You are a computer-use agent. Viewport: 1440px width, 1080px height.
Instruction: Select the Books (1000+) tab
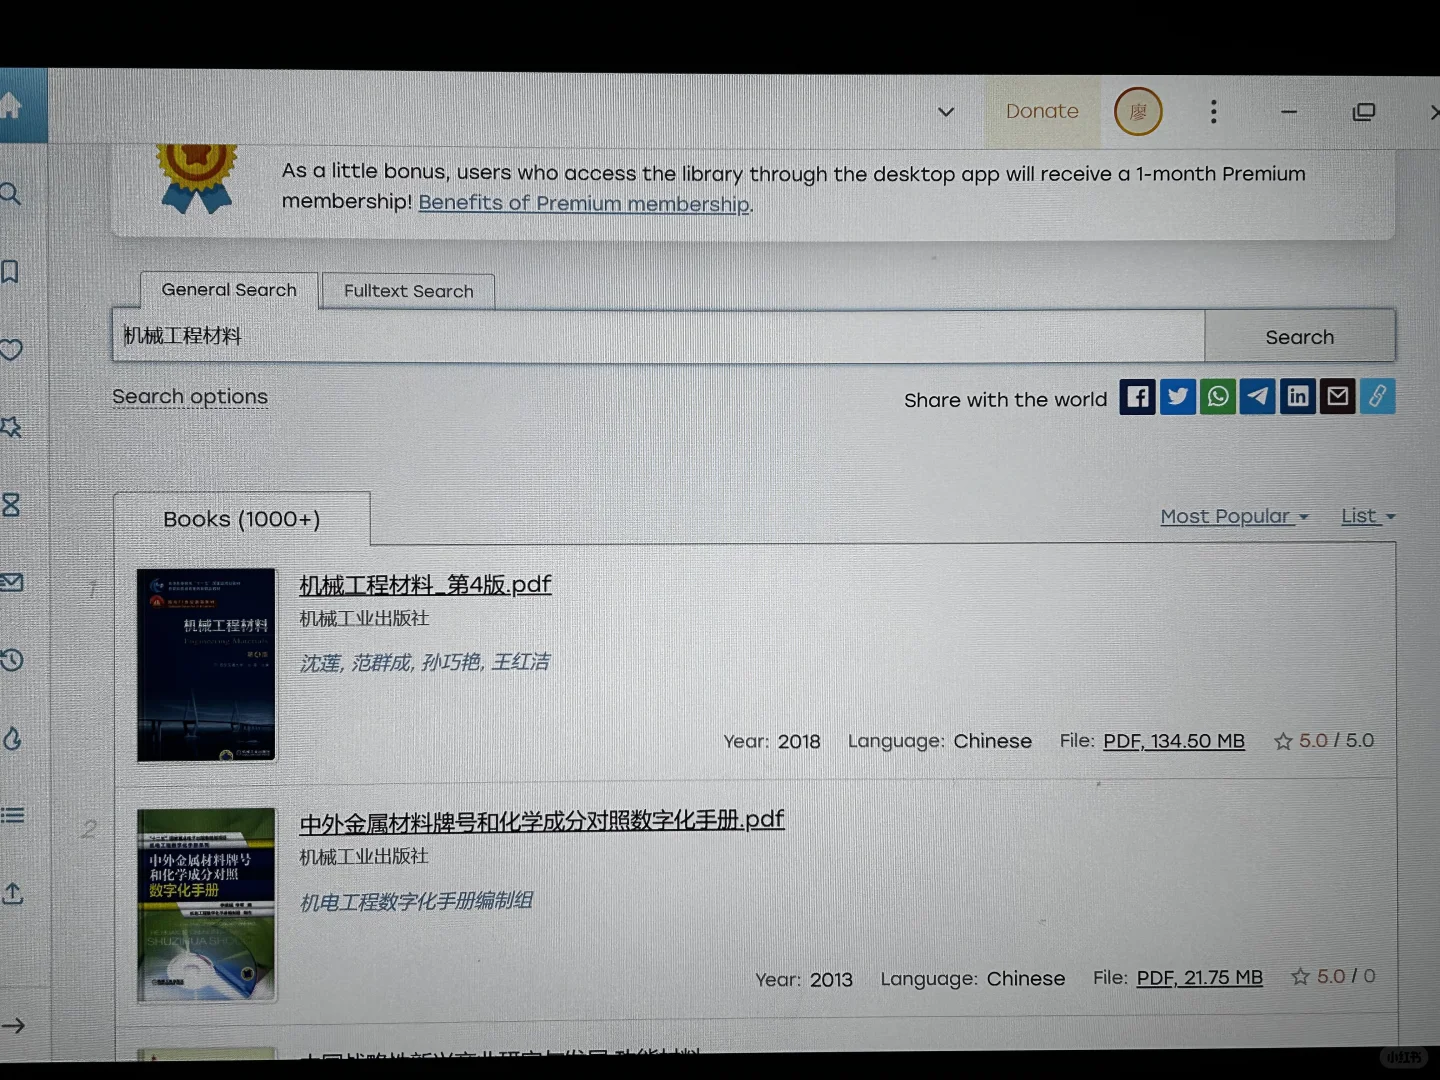(242, 519)
